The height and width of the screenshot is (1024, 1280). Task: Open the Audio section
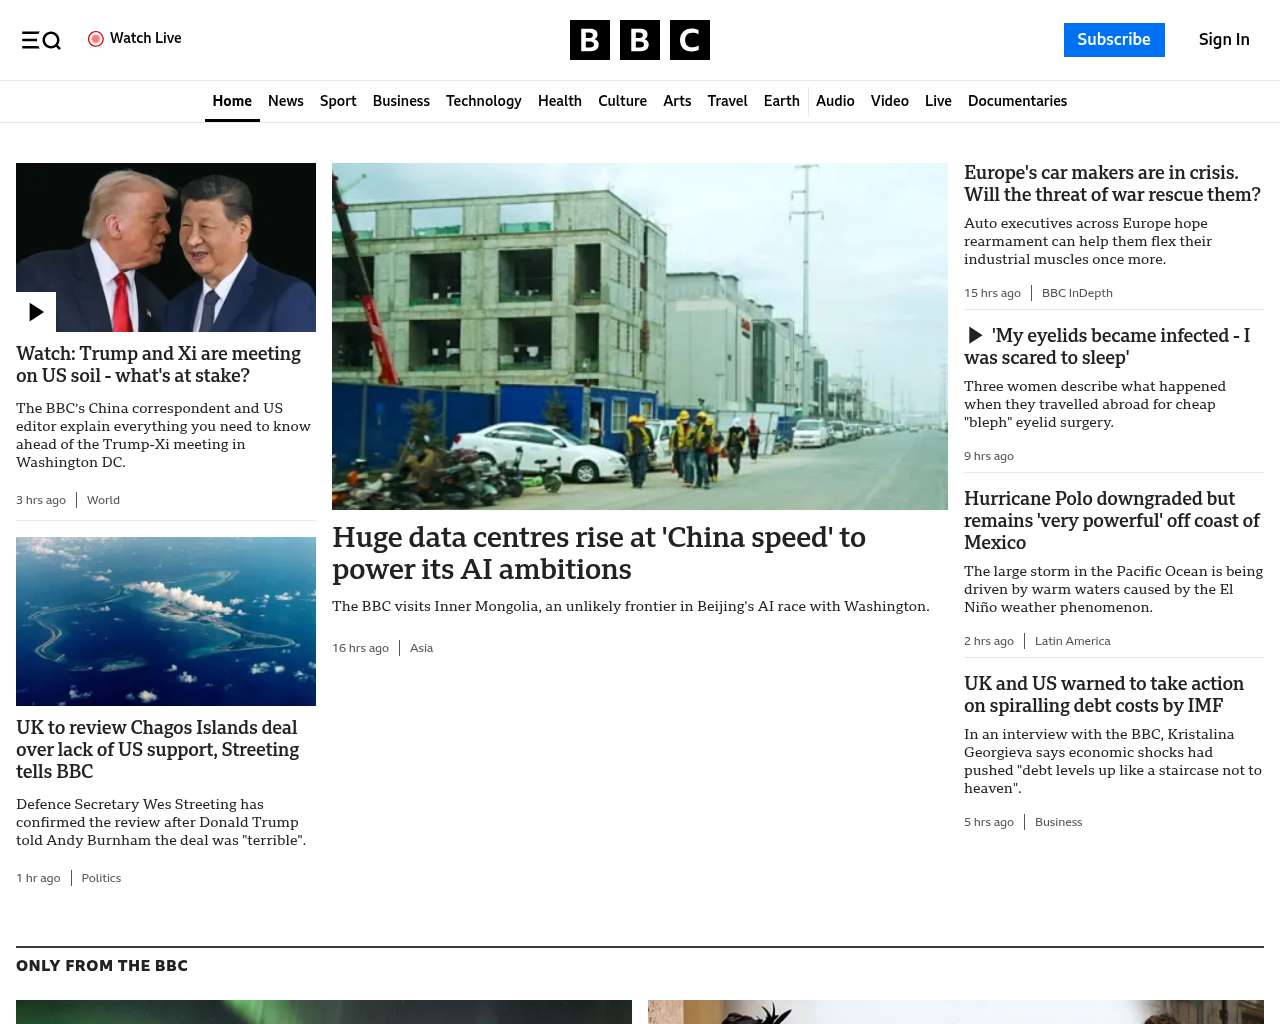pos(835,101)
